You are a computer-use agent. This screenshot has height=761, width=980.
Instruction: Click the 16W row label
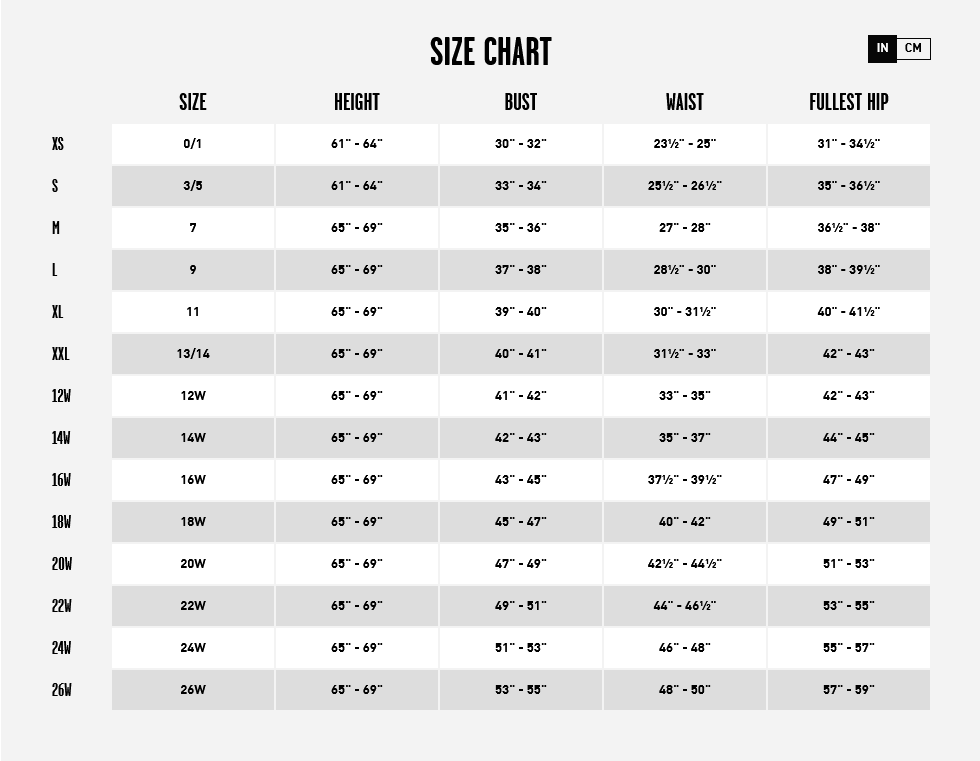point(61,480)
